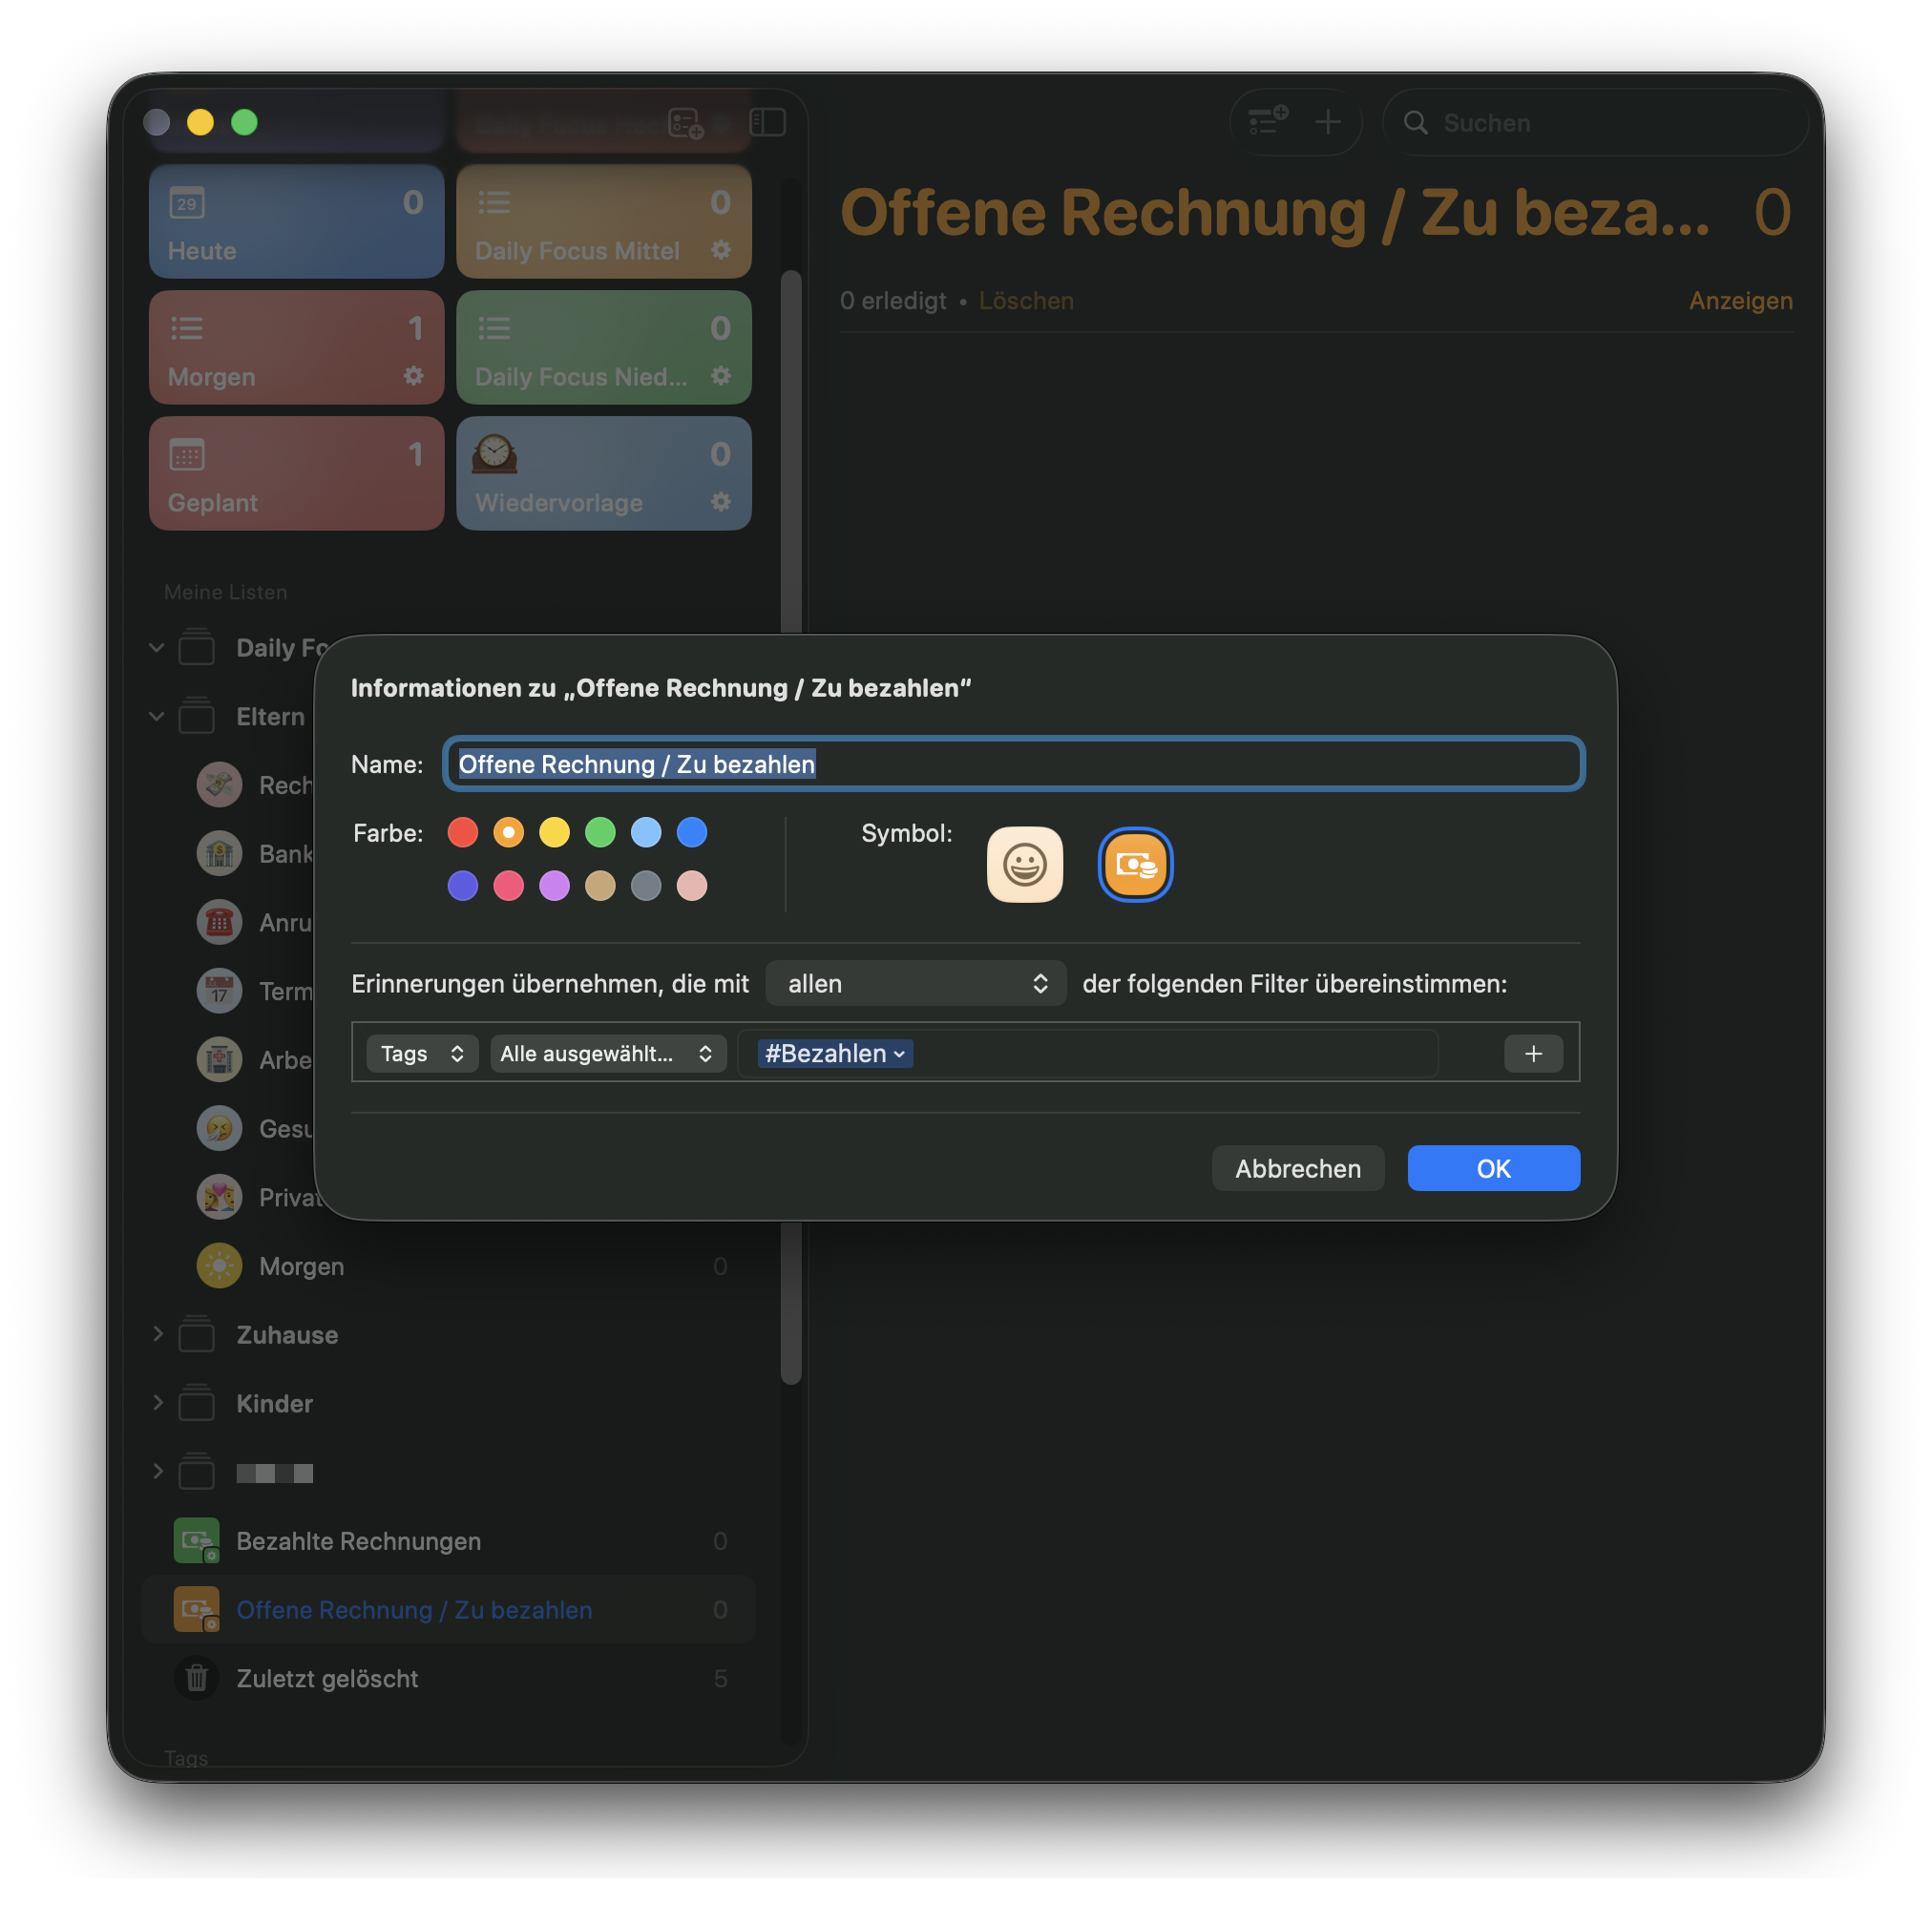Viewport: 1932px width, 1924px height.
Task: Open the Bezahlte Rechnungen smart list icon
Action: pyautogui.click(x=196, y=1540)
